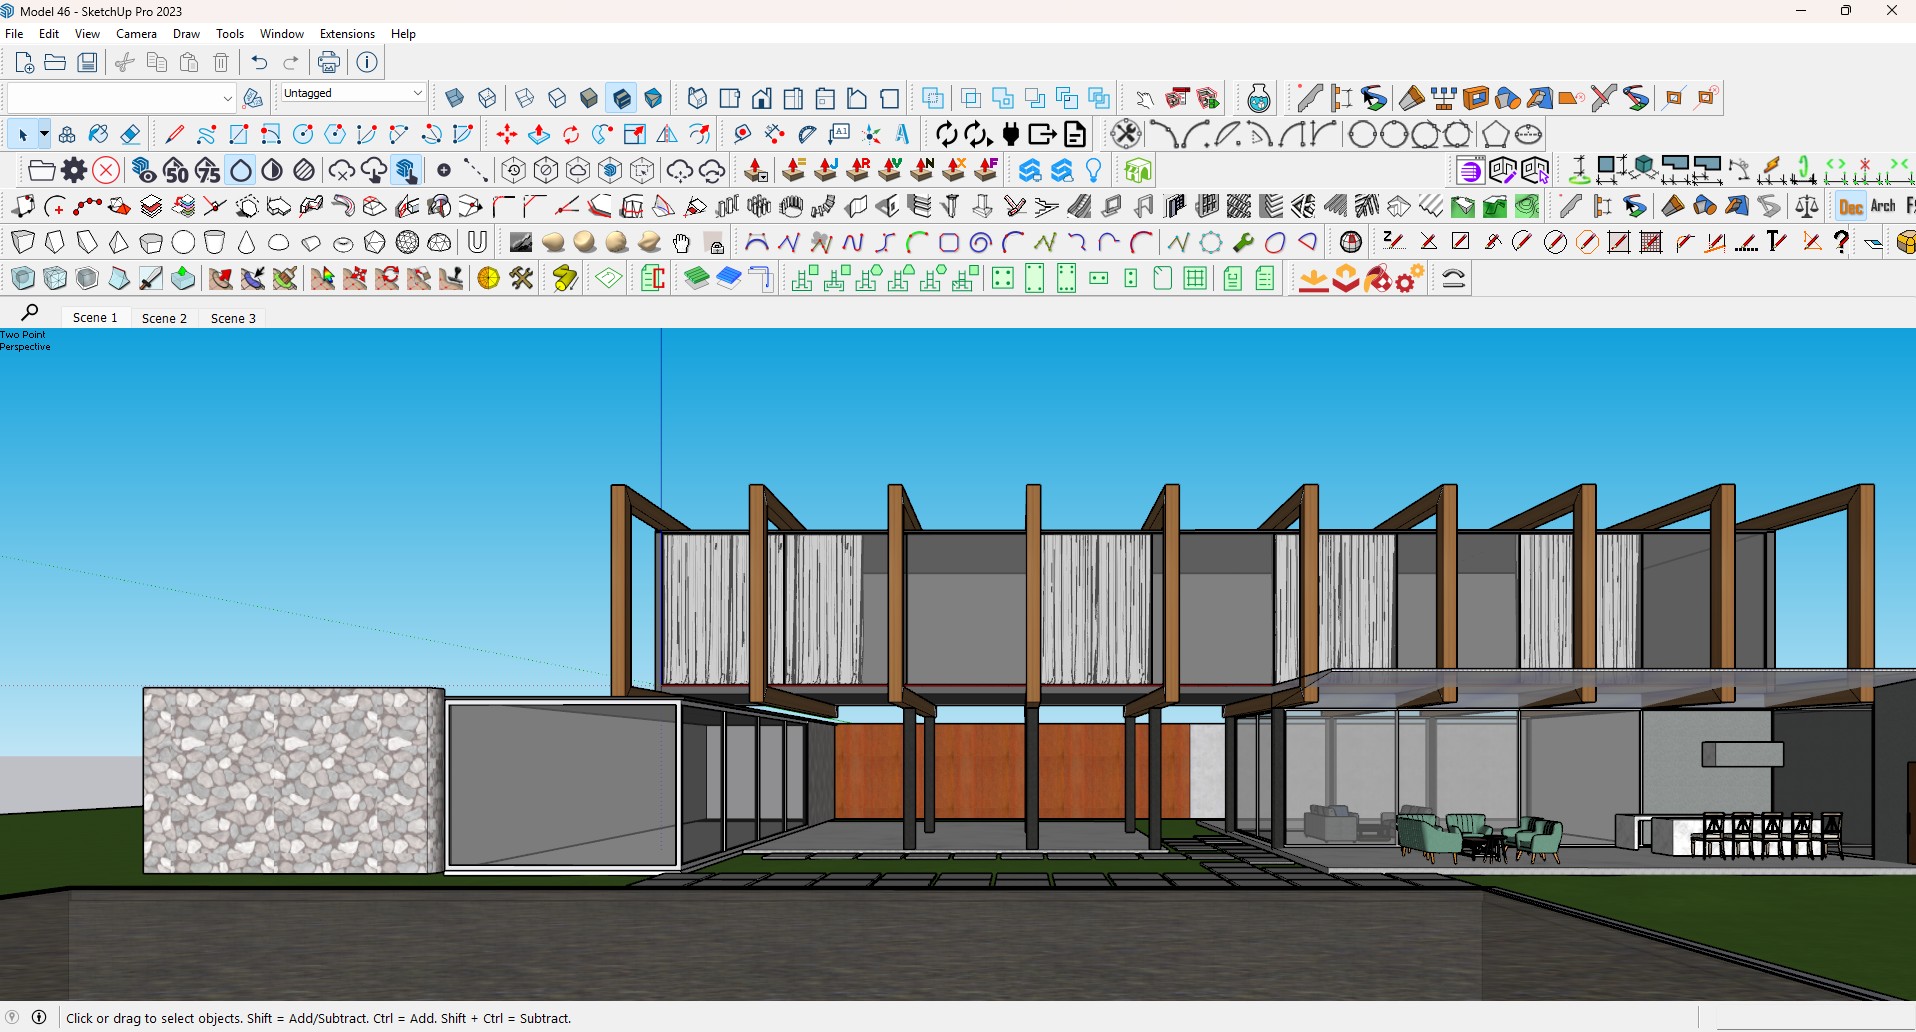Select the Push/Pull tool

coord(539,134)
